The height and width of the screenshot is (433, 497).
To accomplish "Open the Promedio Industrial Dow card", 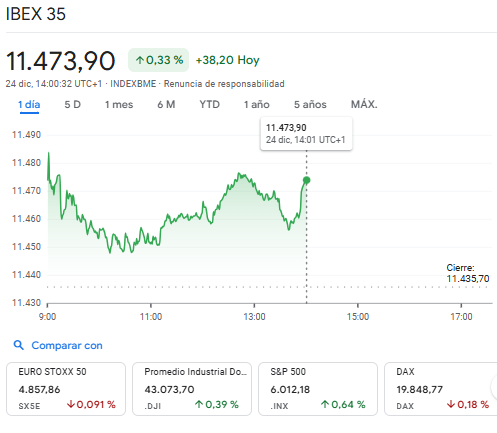I will point(192,389).
